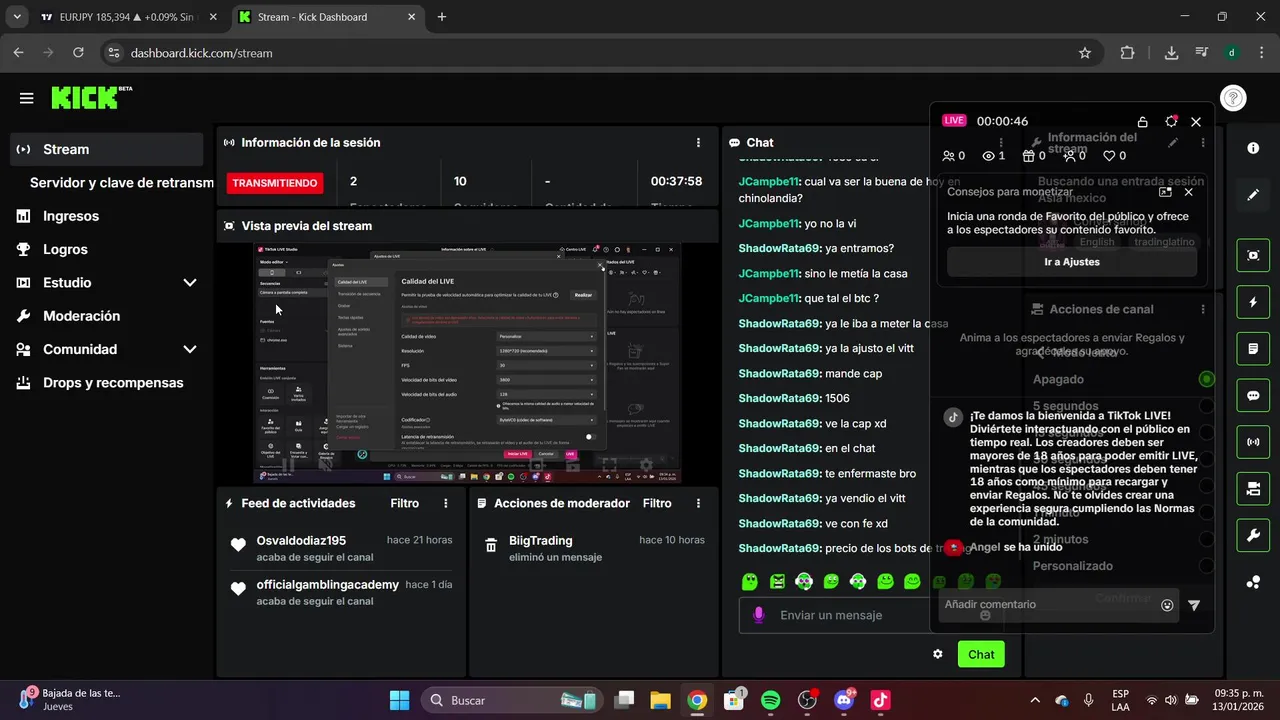
Task: Open Filtro in Feed de actividades
Action: (x=405, y=503)
